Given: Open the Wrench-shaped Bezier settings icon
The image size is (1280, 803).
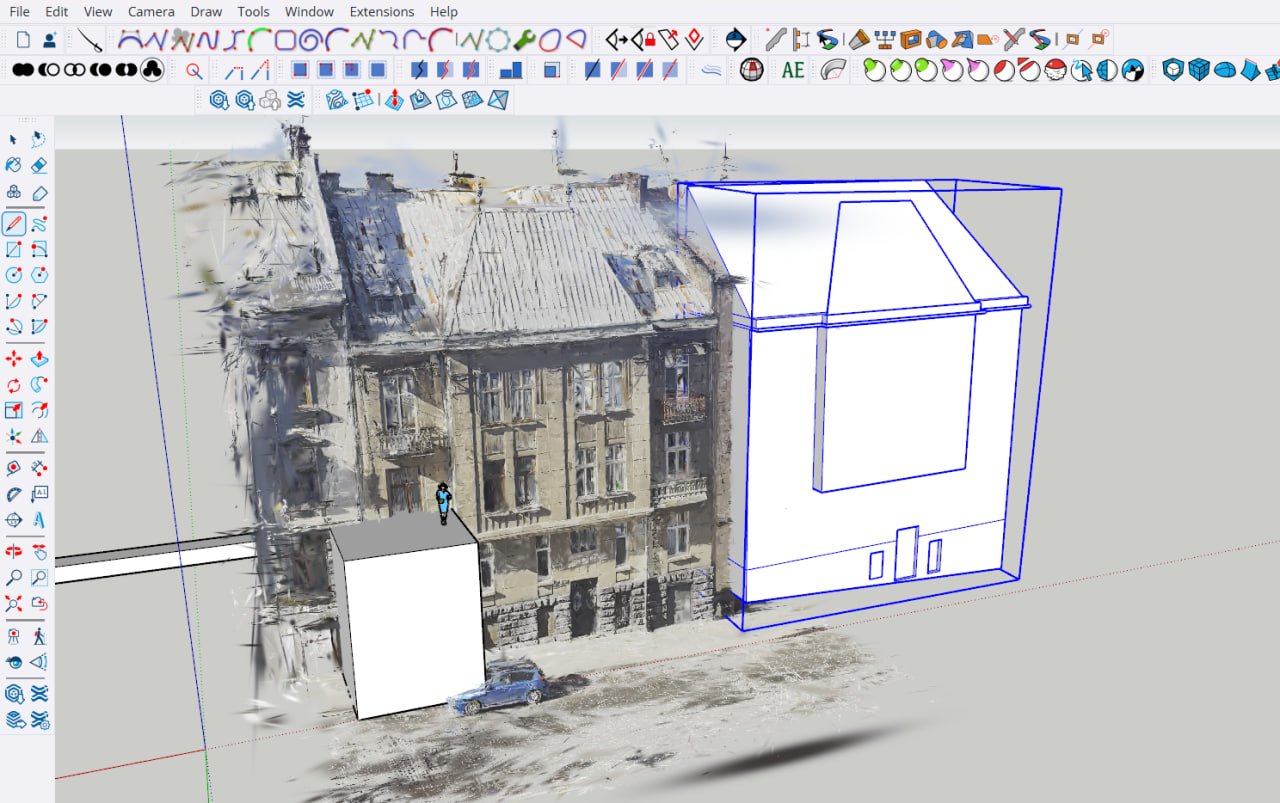Looking at the screenshot, I should tap(524, 40).
